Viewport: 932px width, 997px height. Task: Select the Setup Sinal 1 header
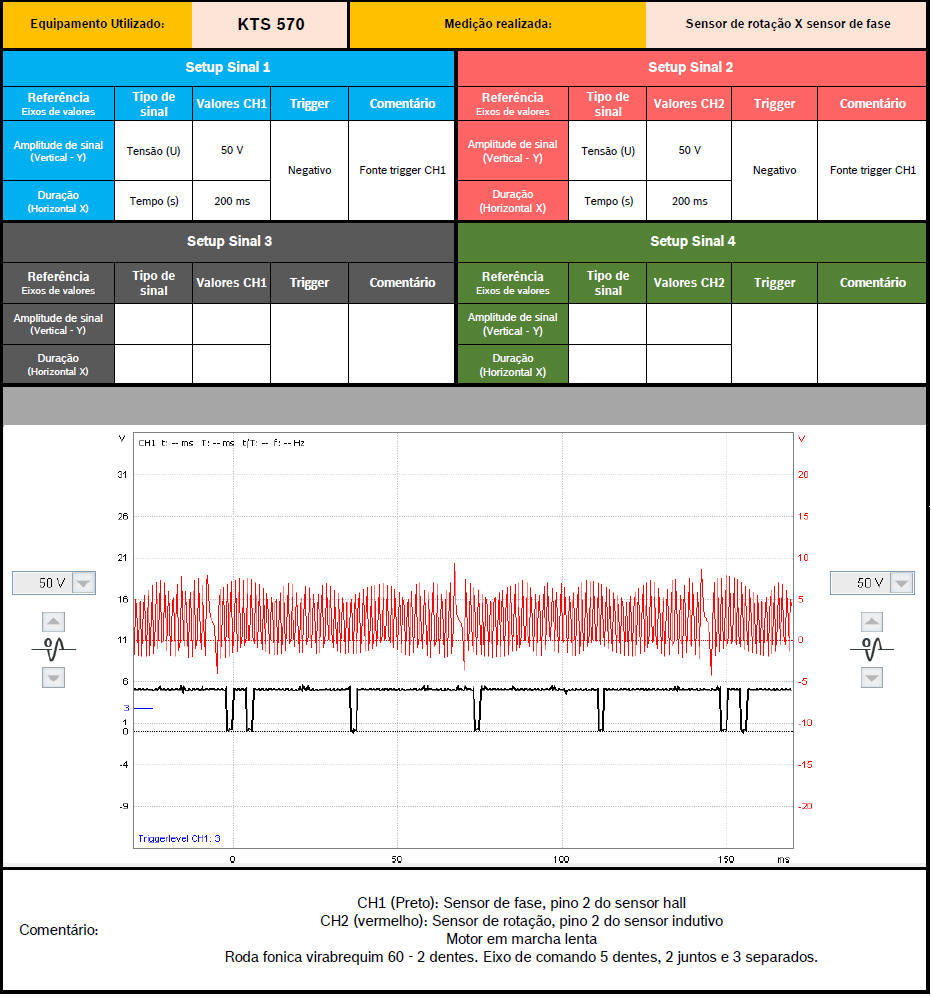pos(228,68)
